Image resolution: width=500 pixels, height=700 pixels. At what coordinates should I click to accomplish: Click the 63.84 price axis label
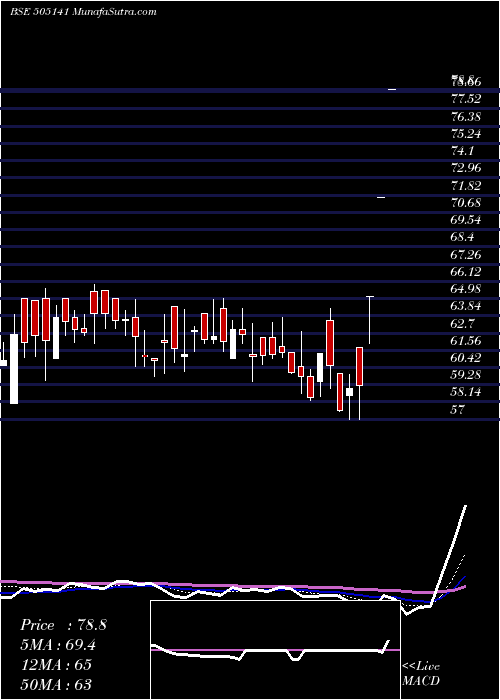click(x=467, y=306)
